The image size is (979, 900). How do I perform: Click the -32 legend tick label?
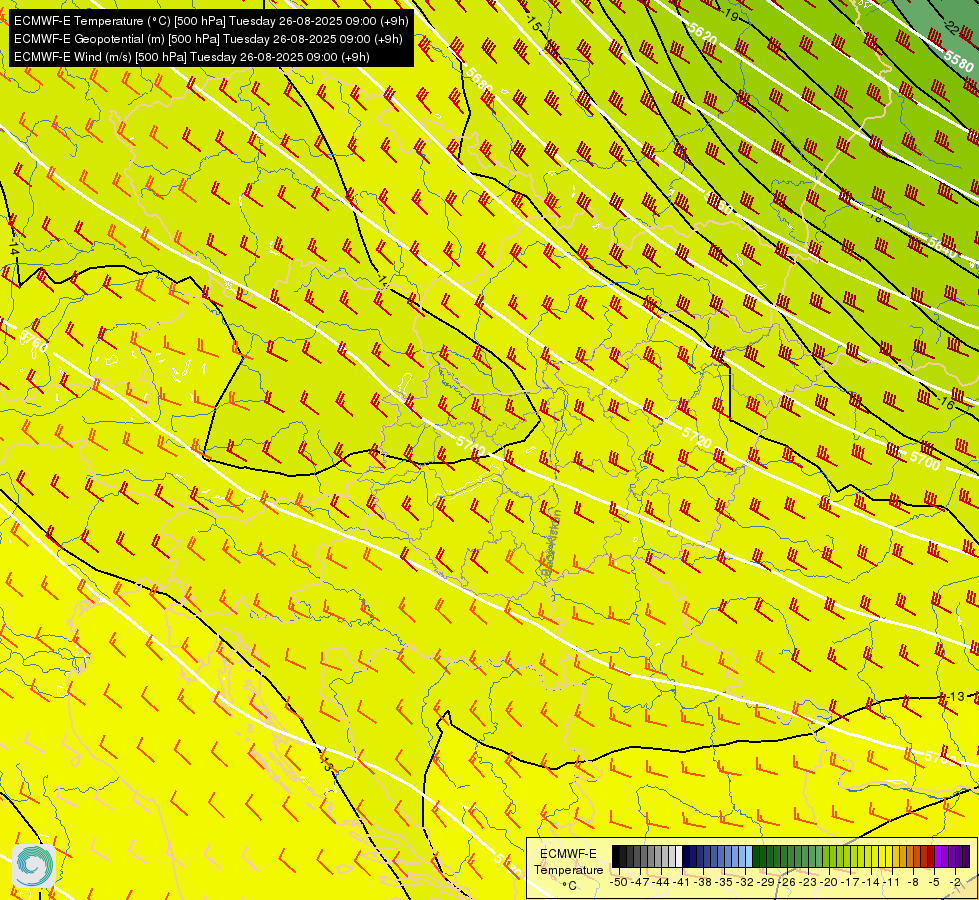[x=746, y=882]
